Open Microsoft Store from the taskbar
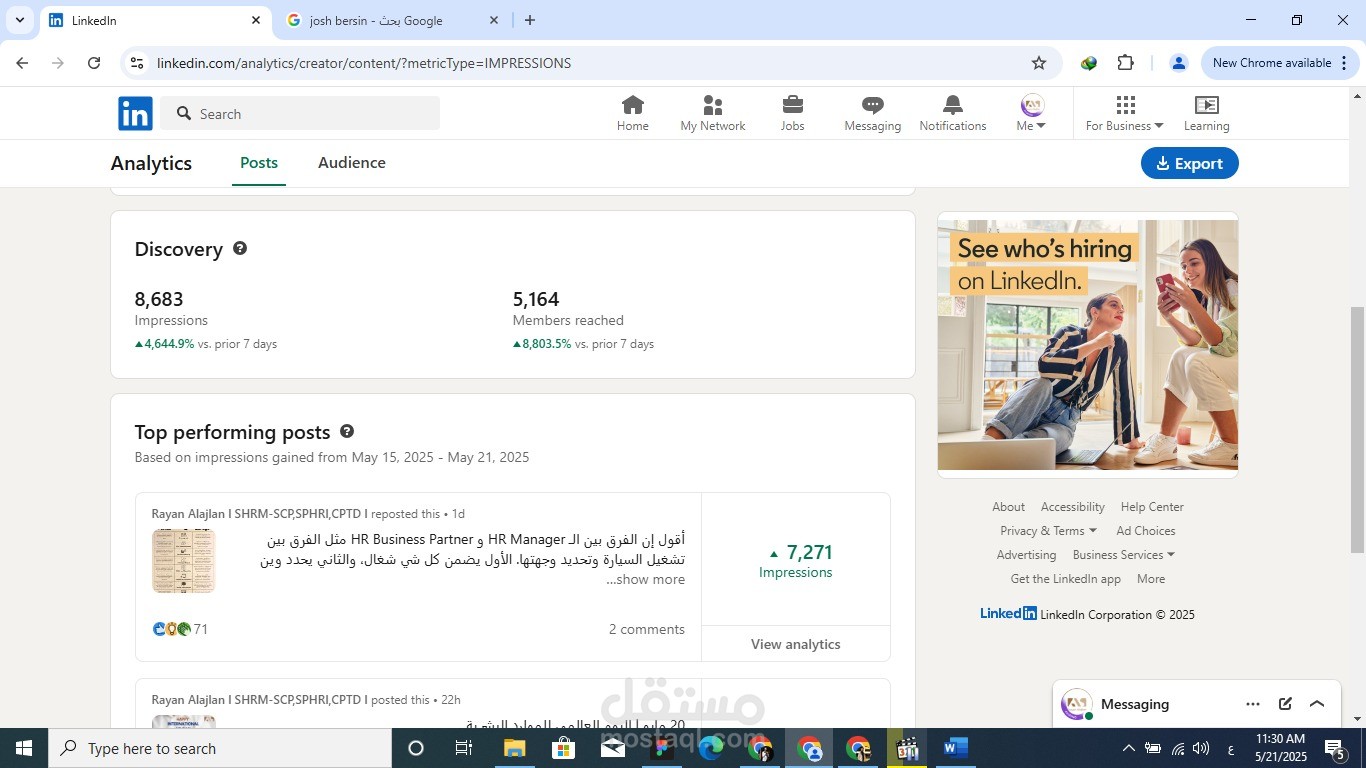This screenshot has width=1366, height=768. pyautogui.click(x=563, y=748)
